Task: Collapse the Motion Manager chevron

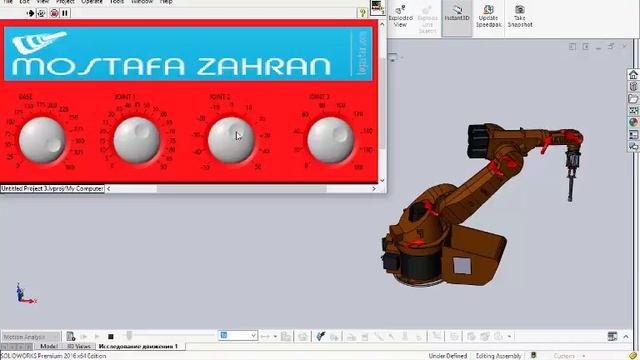Action: click(x=626, y=336)
